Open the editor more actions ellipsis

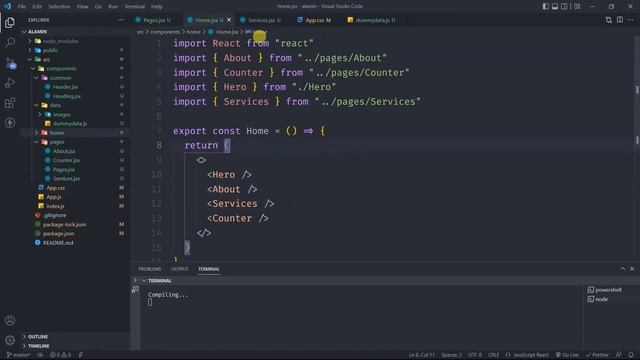pyautogui.click(x=631, y=20)
